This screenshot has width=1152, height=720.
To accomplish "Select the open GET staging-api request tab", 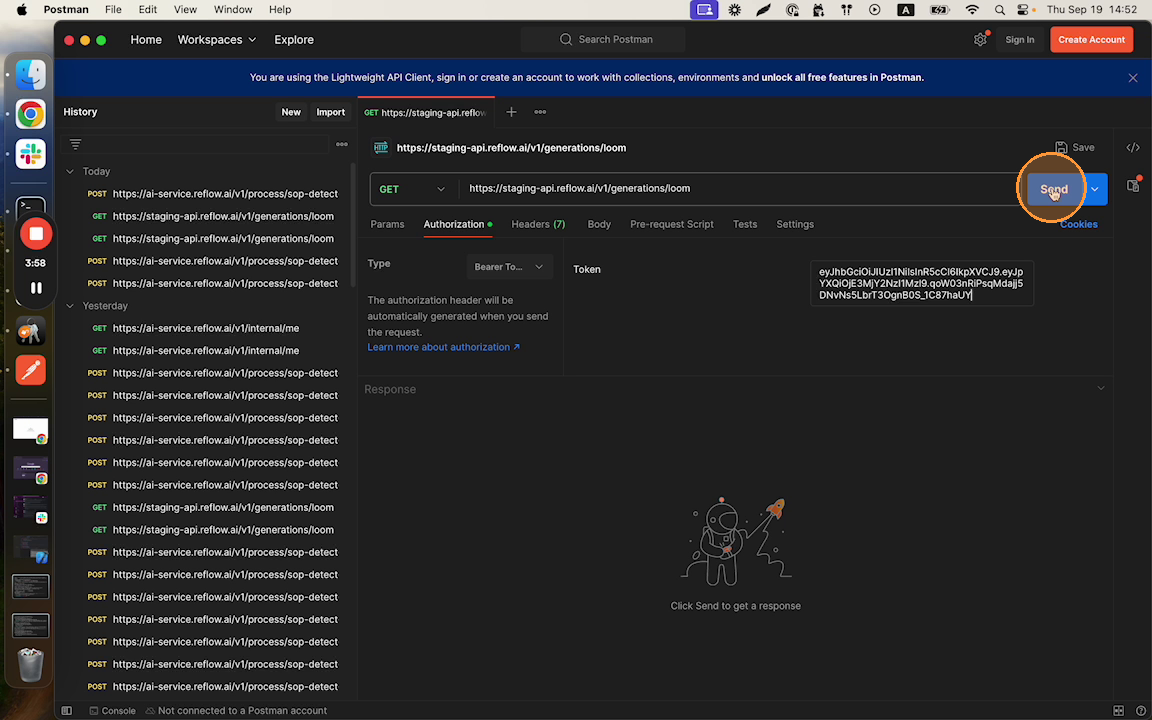I will pos(426,112).
